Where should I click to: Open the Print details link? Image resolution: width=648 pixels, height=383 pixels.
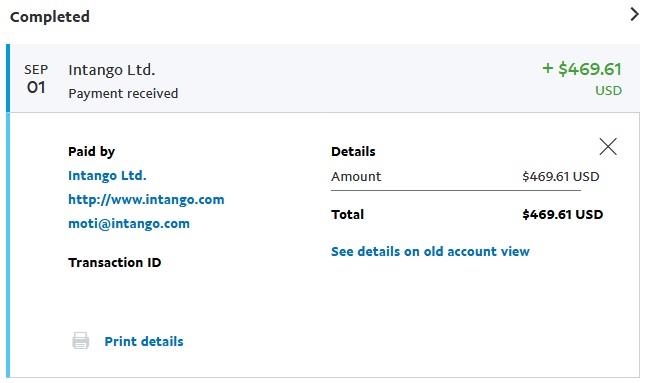[x=144, y=342]
